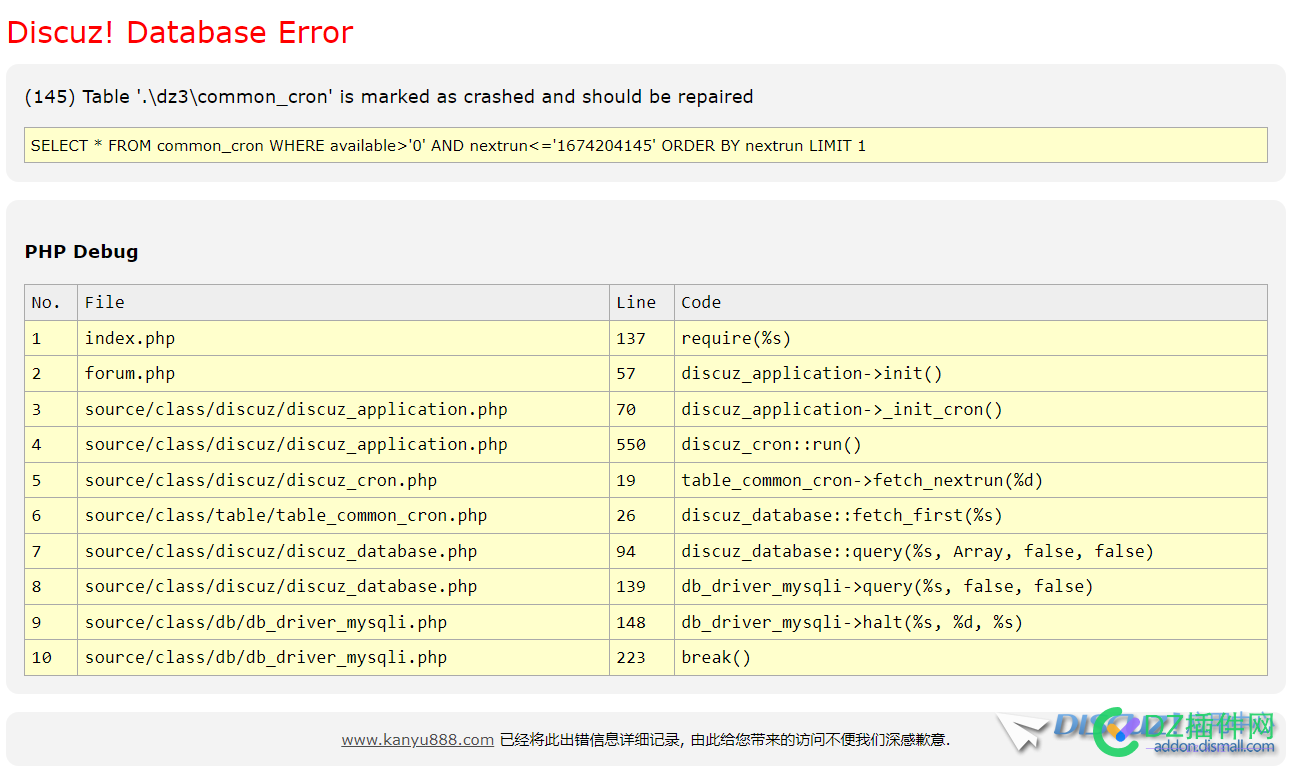Select 'db_driver_mysqli->halt(%s, %d, %s)' cell
1293x772 pixels.
(971, 622)
